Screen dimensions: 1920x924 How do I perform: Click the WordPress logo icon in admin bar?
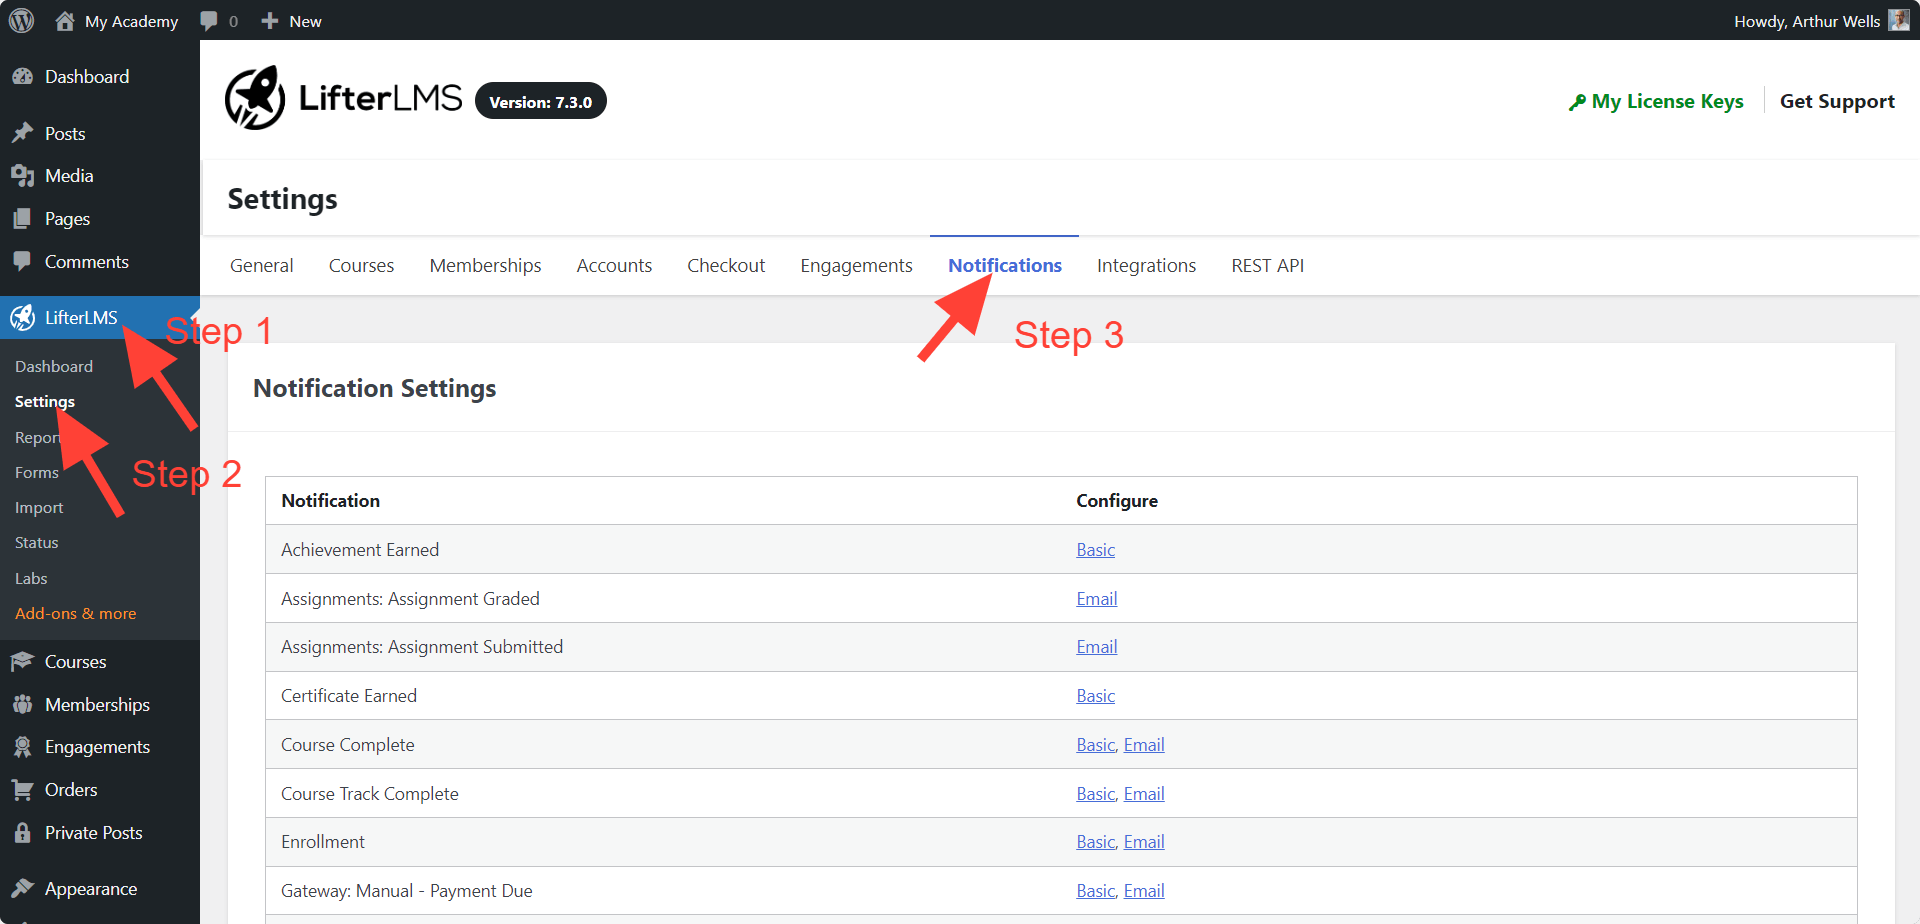tap(21, 20)
